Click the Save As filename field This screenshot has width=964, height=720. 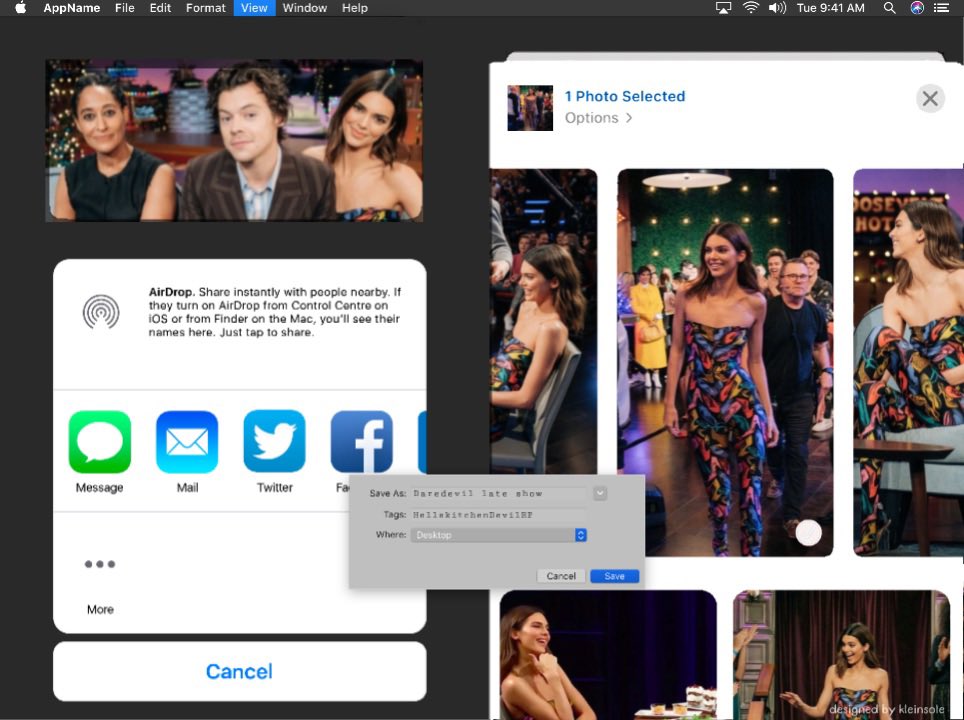coord(499,493)
